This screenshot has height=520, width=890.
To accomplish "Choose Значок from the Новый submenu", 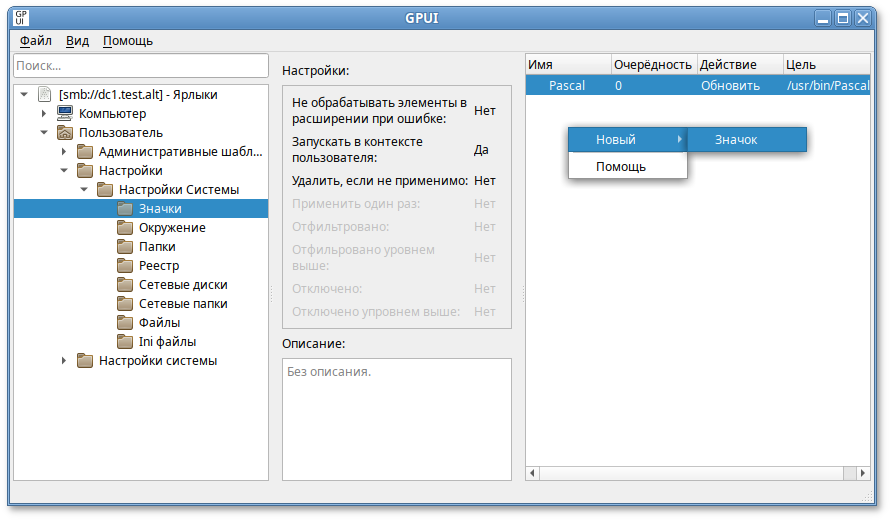I will pyautogui.click(x=736, y=140).
